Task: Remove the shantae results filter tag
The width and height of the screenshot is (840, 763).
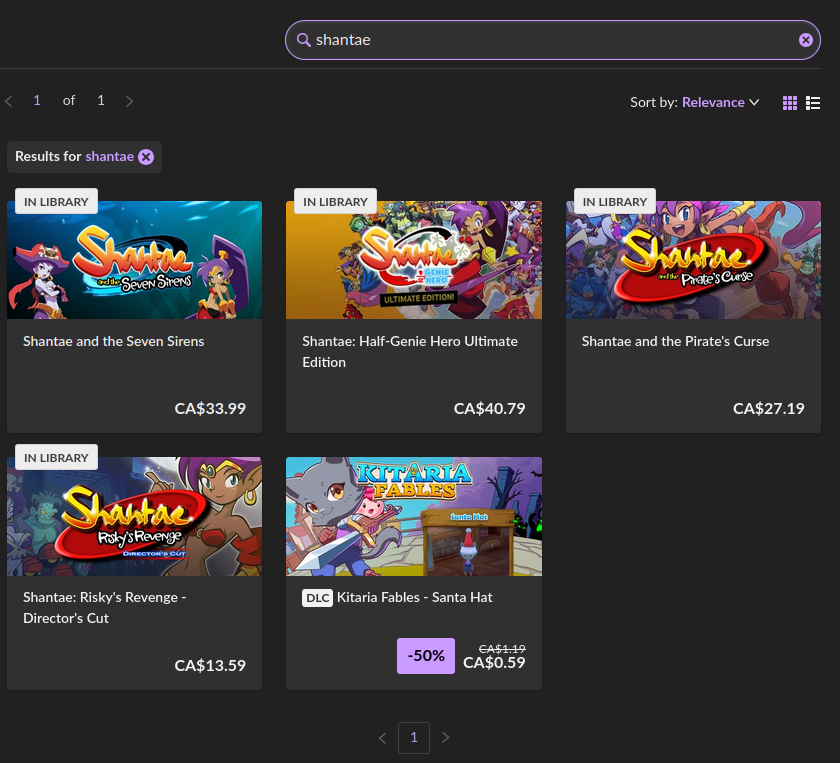Action: click(x=146, y=157)
